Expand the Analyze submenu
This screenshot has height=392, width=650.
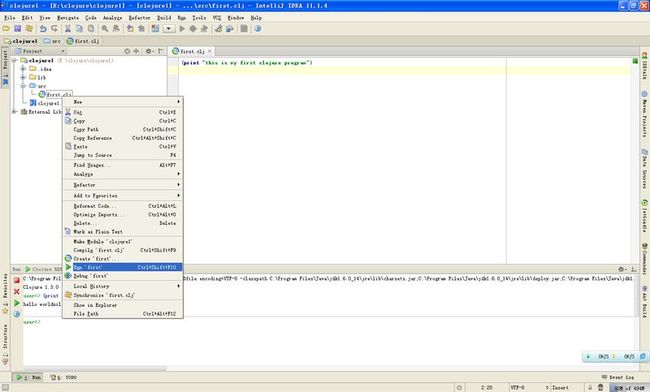pyautogui.click(x=123, y=174)
